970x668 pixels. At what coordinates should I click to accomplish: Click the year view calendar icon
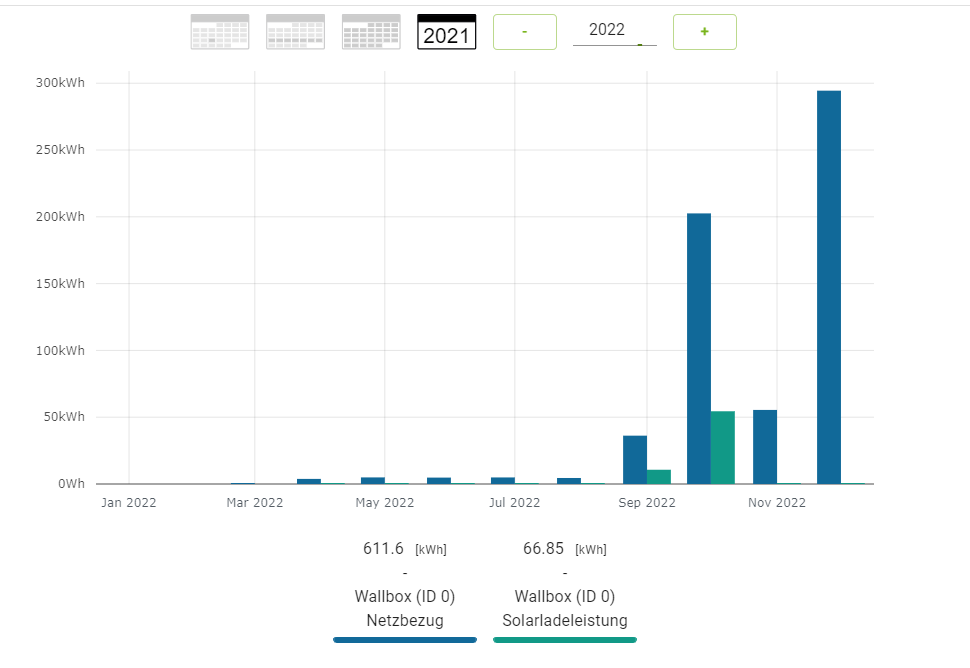[446, 32]
